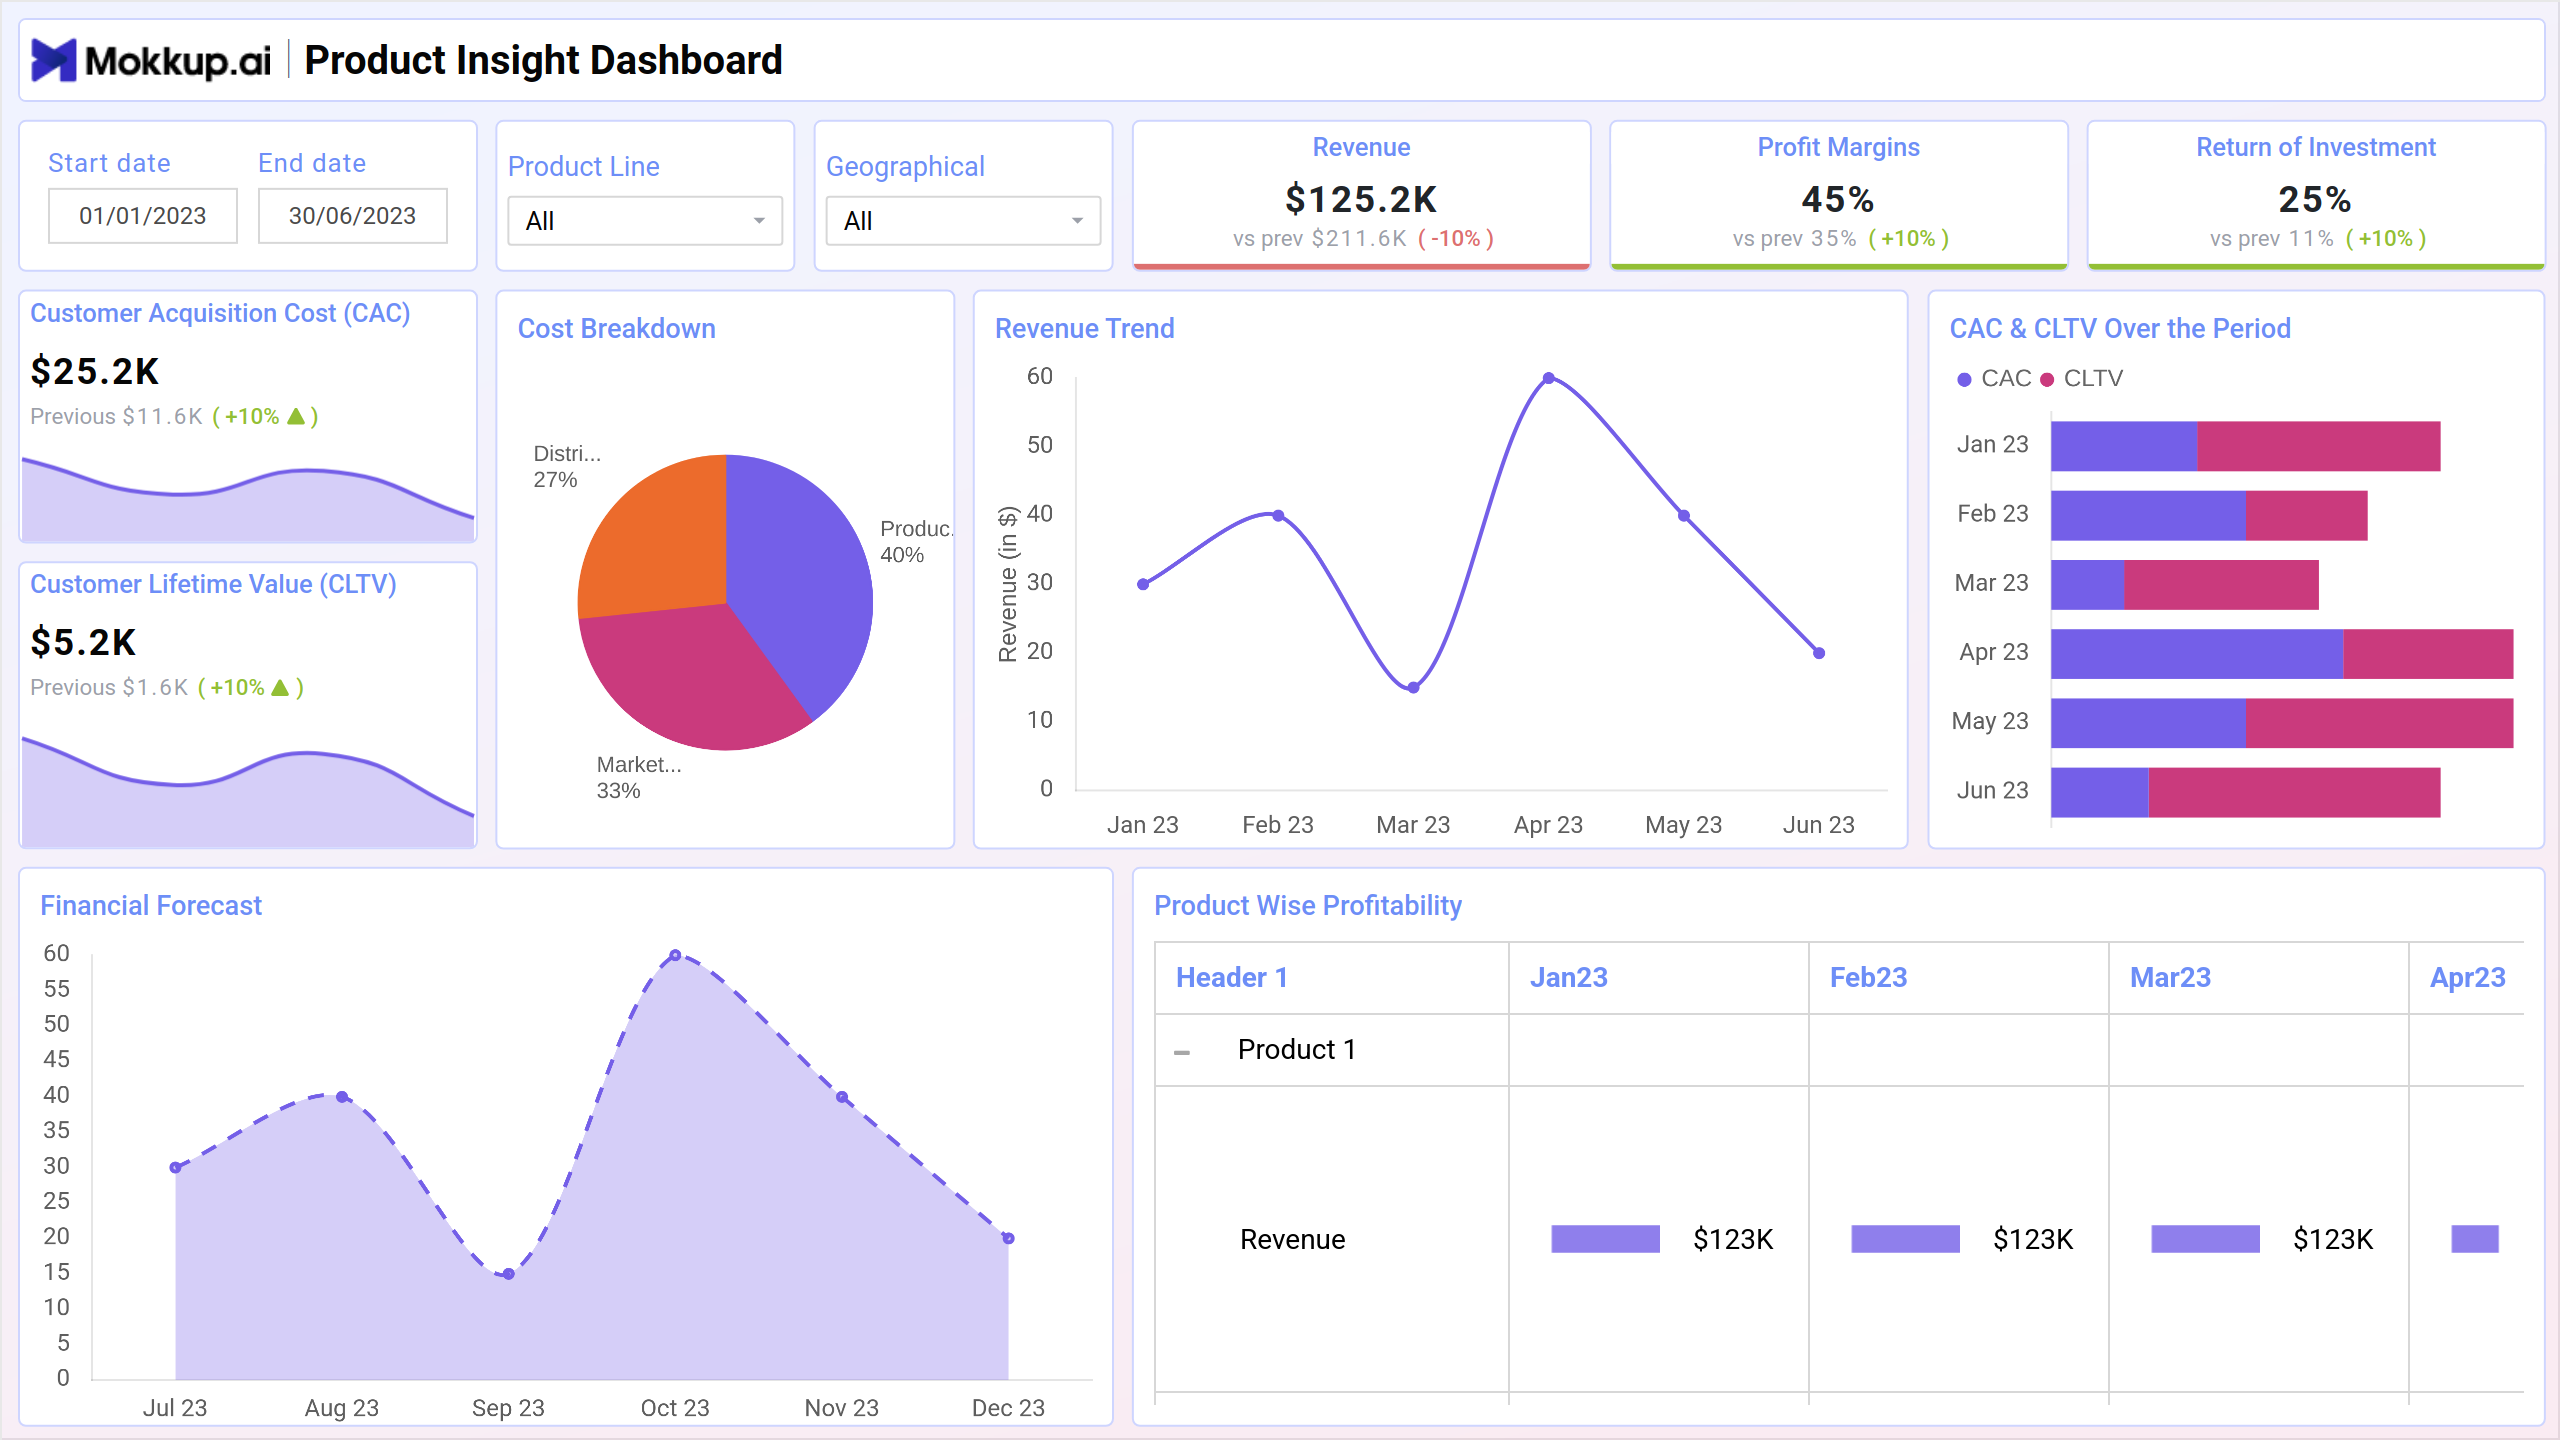Screen dimensions: 2560x1440
Task: Click the Jun 23 data point on Revenue Trend
Action: [1819, 653]
